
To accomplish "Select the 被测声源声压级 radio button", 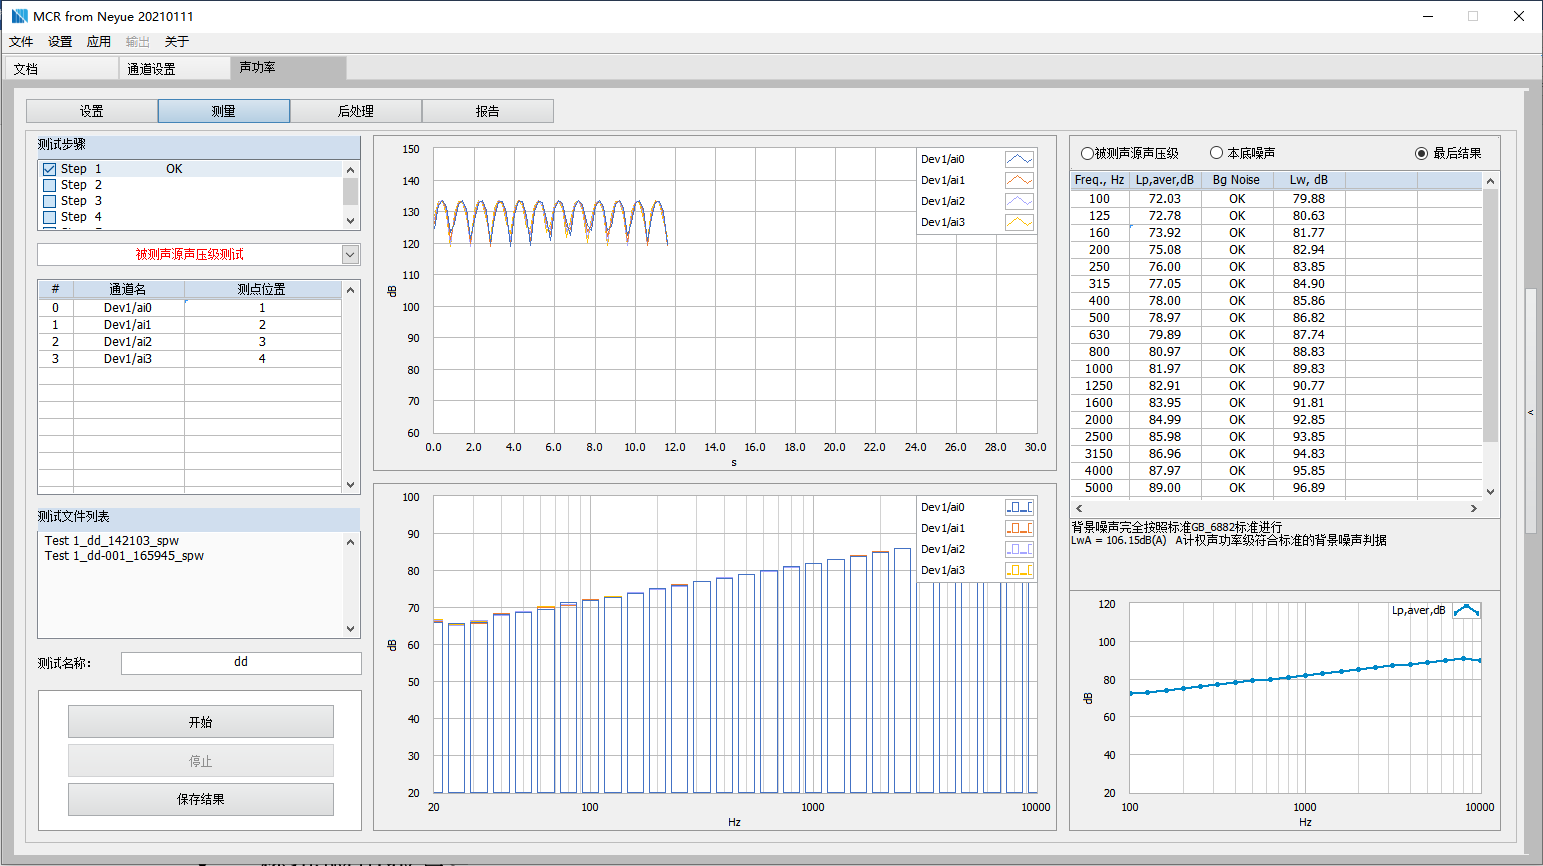I will click(x=1087, y=153).
